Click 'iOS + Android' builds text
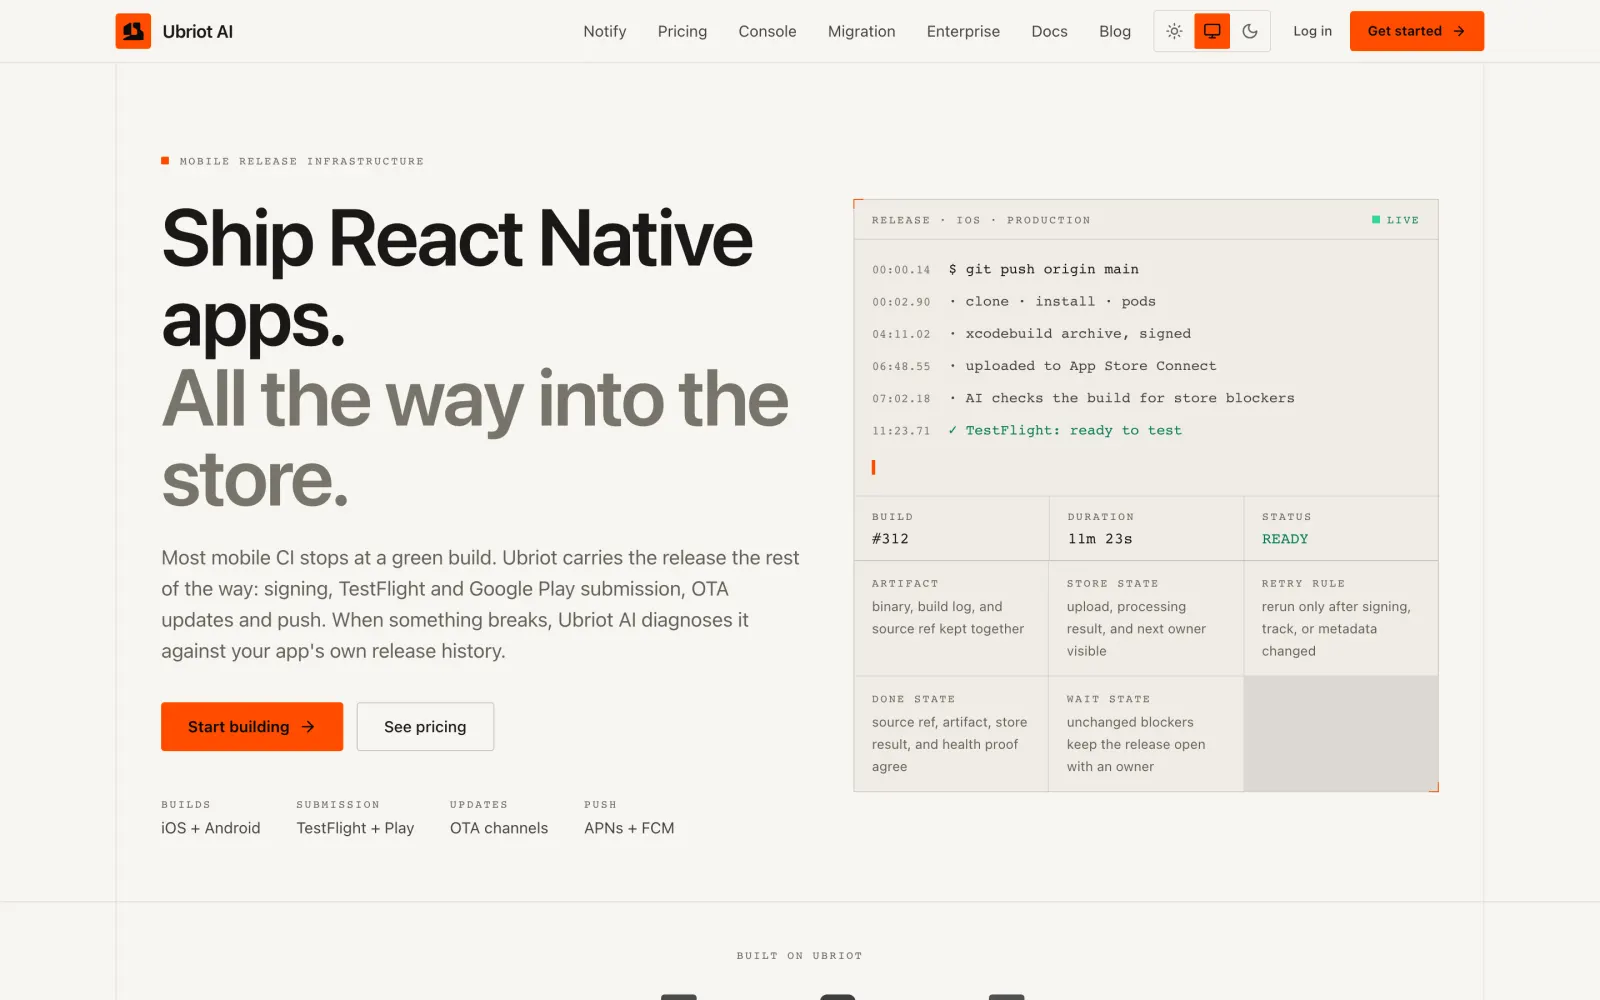The height and width of the screenshot is (1000, 1600). (211, 828)
